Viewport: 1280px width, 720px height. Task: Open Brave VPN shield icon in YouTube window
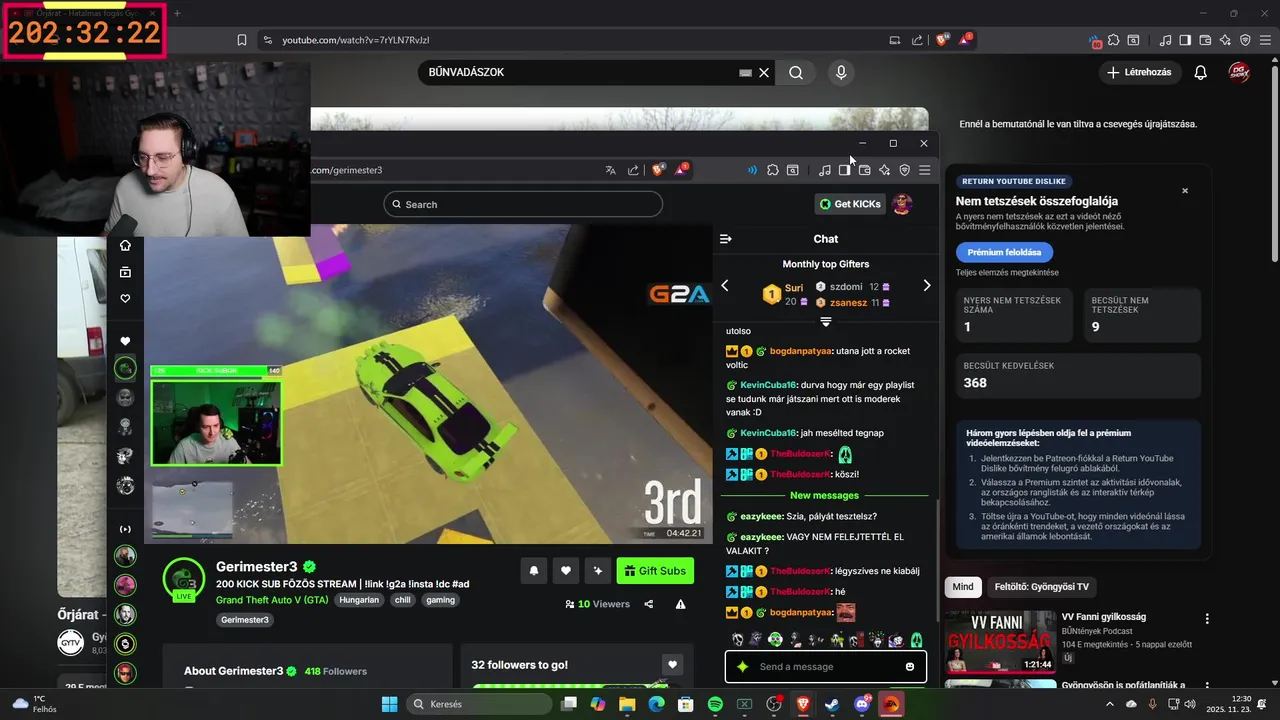[x=1245, y=40]
